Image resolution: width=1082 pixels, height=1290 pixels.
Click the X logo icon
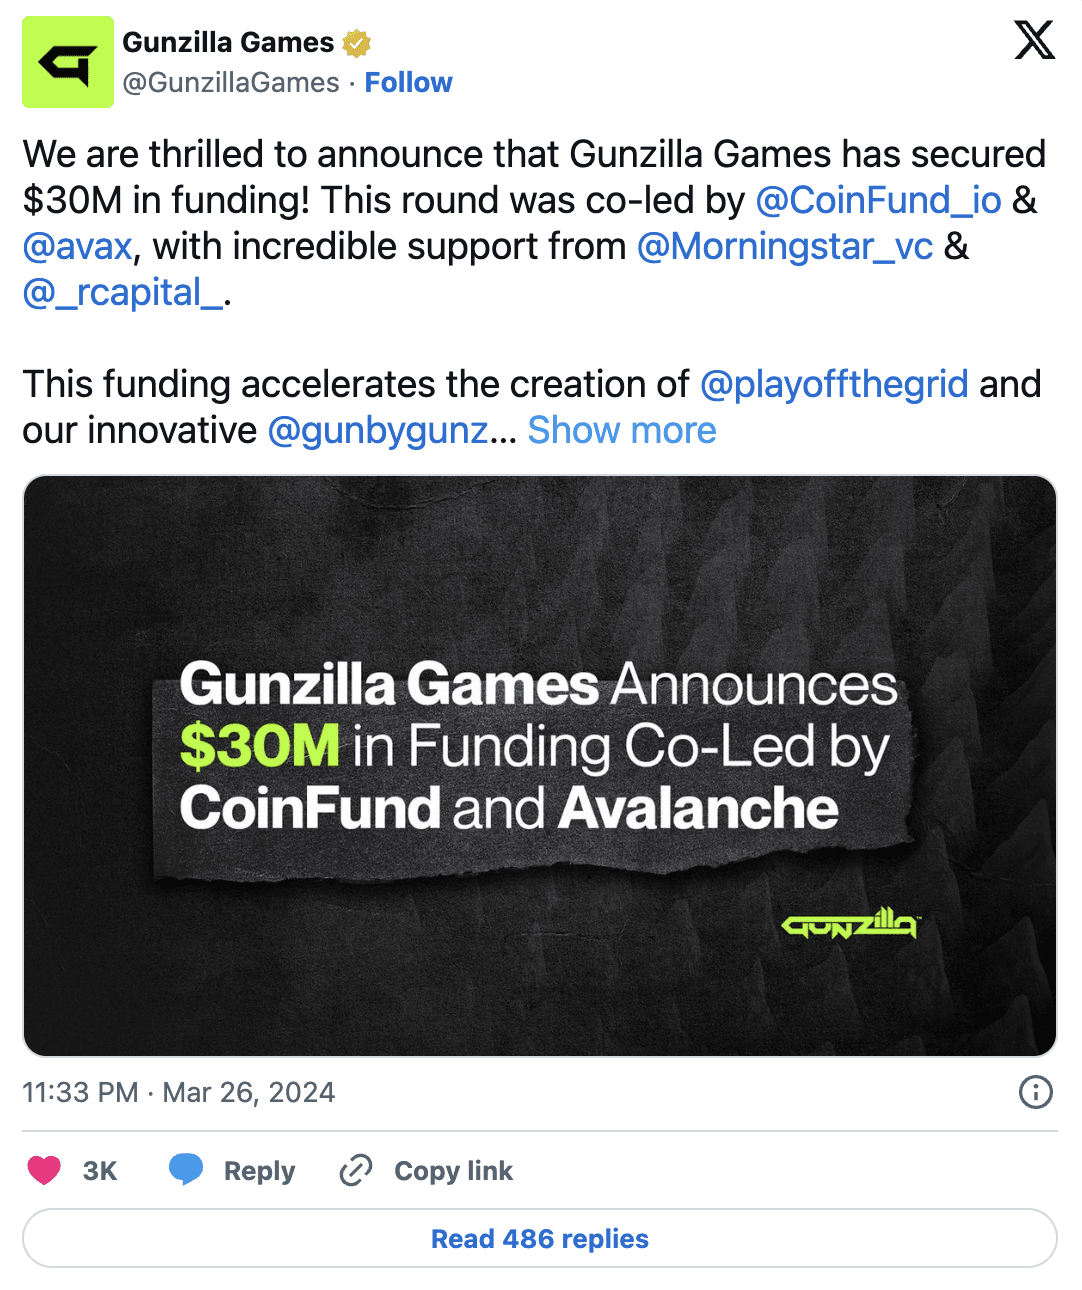[1034, 41]
